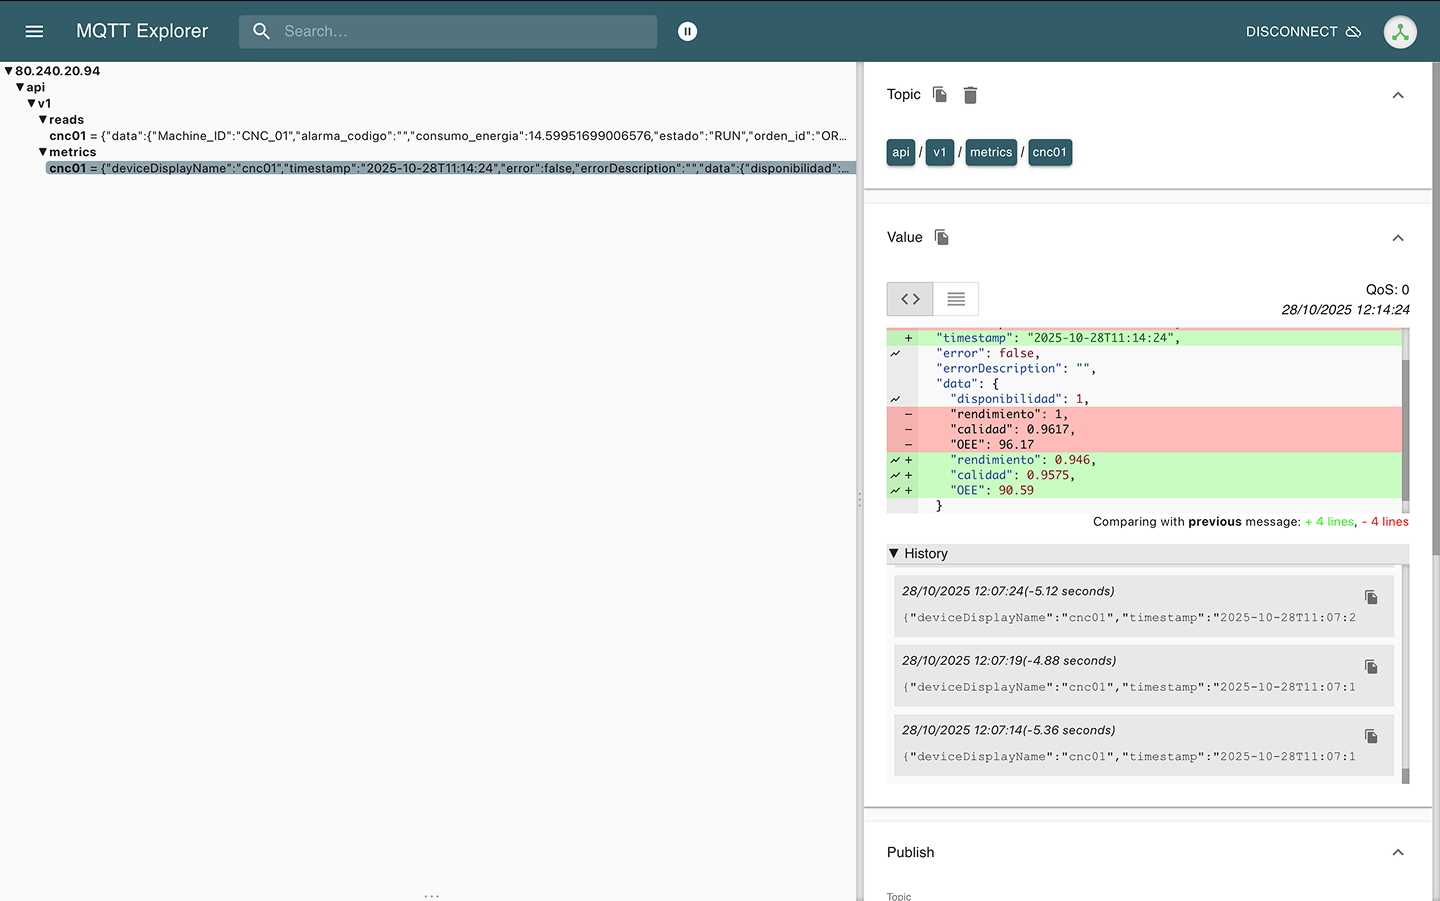Open the hamburger menu in header
This screenshot has width=1440, height=901.
point(34,31)
